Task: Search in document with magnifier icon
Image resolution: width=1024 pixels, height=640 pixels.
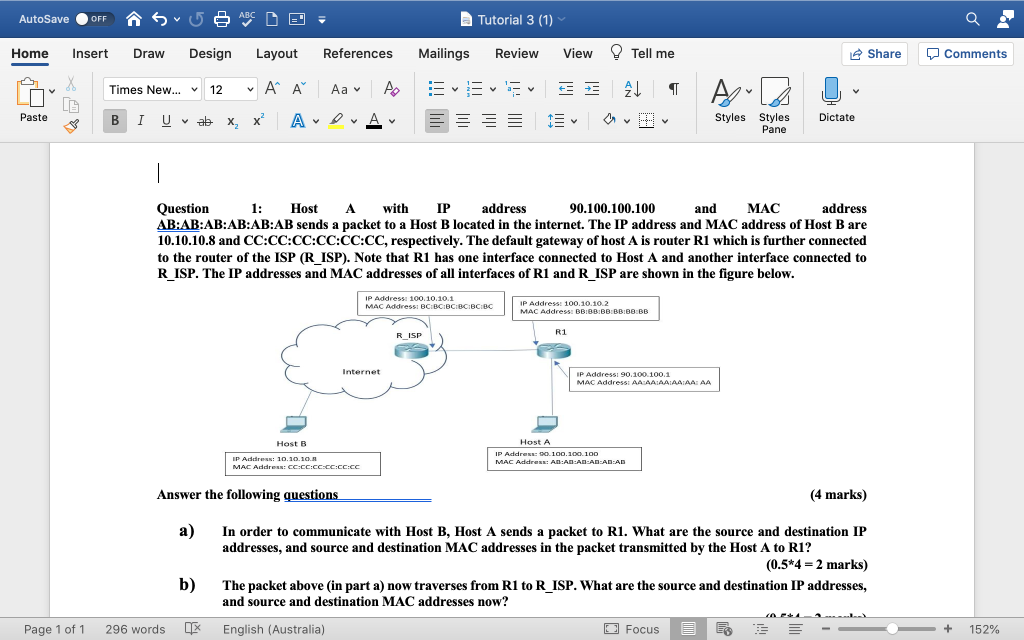Action: click(972, 19)
